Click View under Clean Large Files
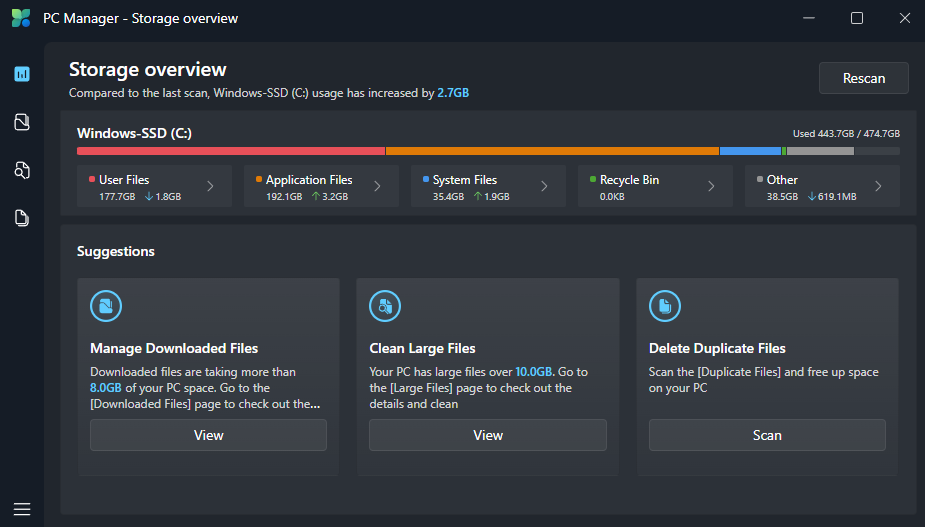Image resolution: width=925 pixels, height=527 pixels. coord(488,435)
